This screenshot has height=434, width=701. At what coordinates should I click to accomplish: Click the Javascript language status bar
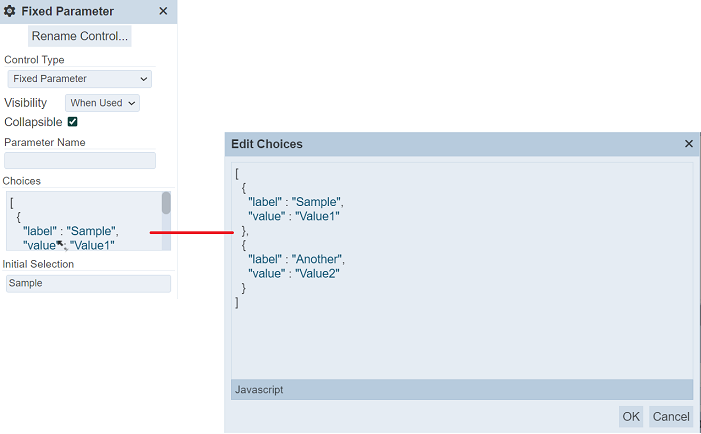462,390
